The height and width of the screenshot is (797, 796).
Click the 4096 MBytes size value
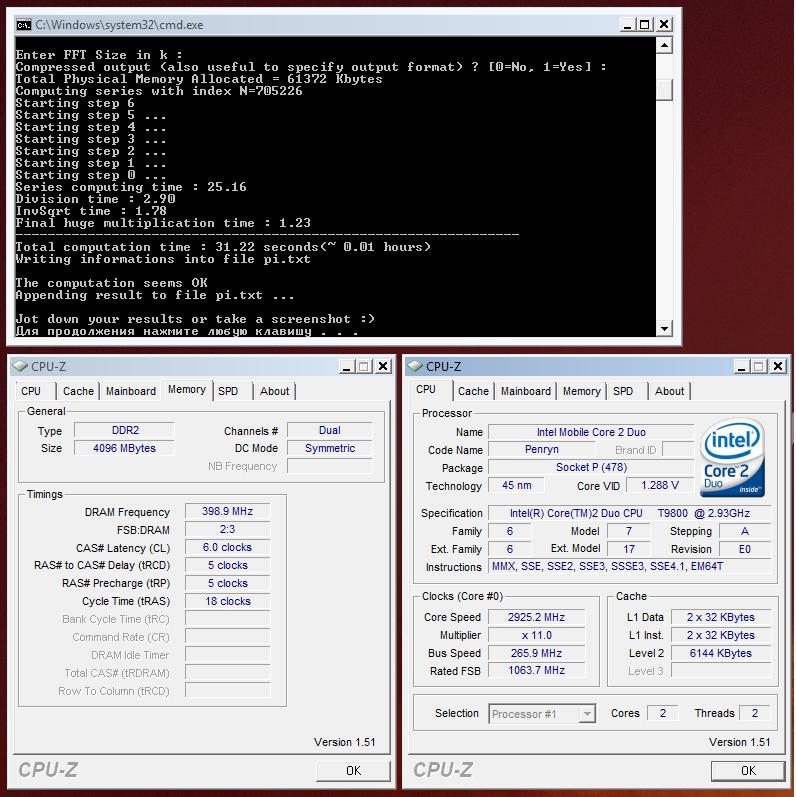click(125, 448)
